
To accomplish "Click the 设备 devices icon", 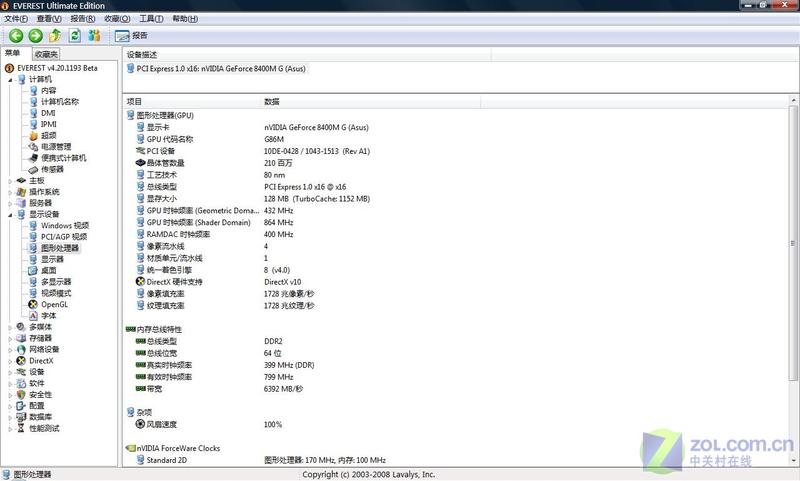I will click(x=21, y=372).
